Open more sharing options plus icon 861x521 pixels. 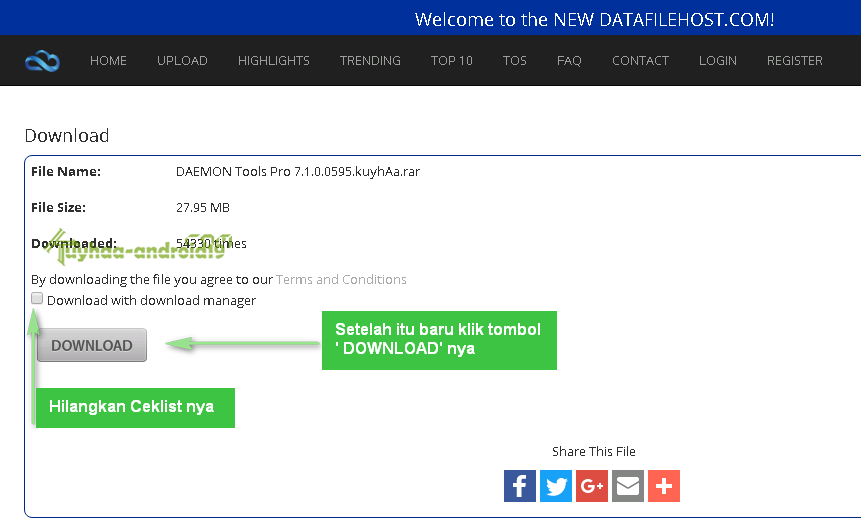click(664, 486)
